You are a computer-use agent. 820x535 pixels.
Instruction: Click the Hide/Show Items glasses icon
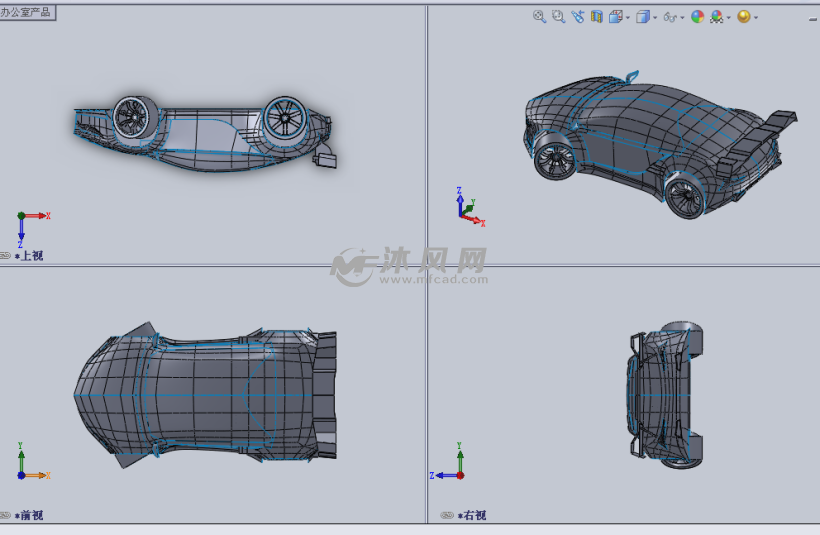(x=670, y=16)
